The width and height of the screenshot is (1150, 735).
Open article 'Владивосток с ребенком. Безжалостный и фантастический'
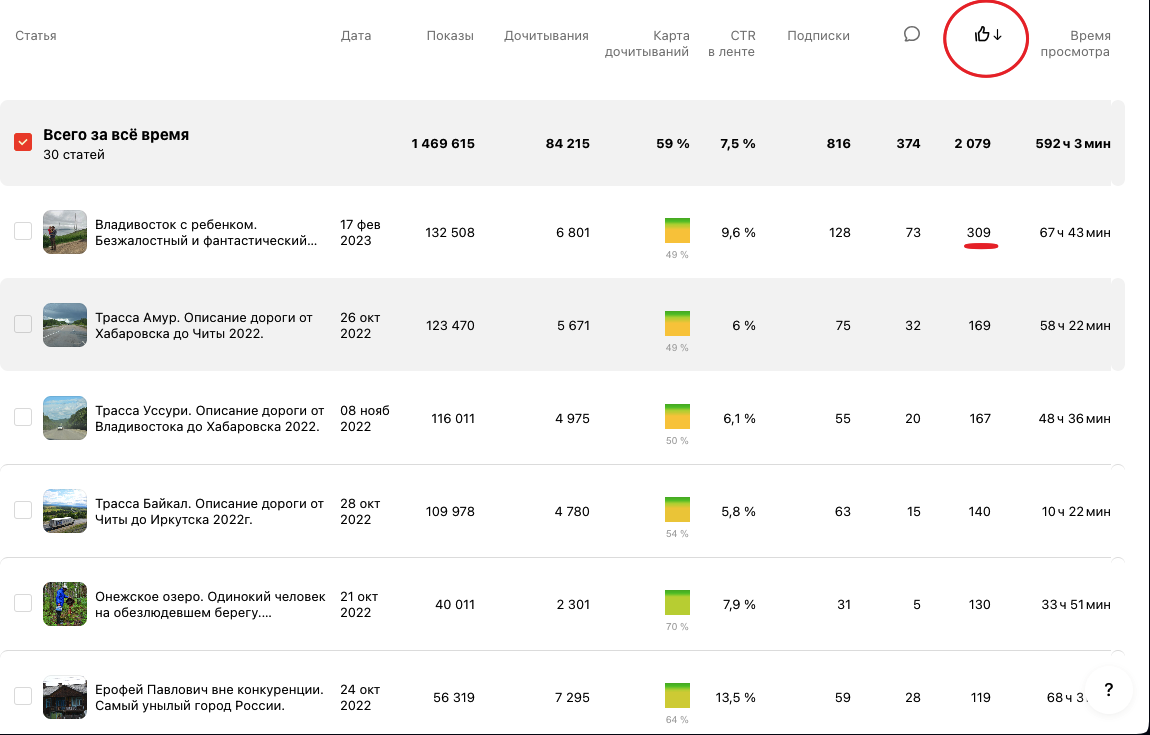coord(206,233)
